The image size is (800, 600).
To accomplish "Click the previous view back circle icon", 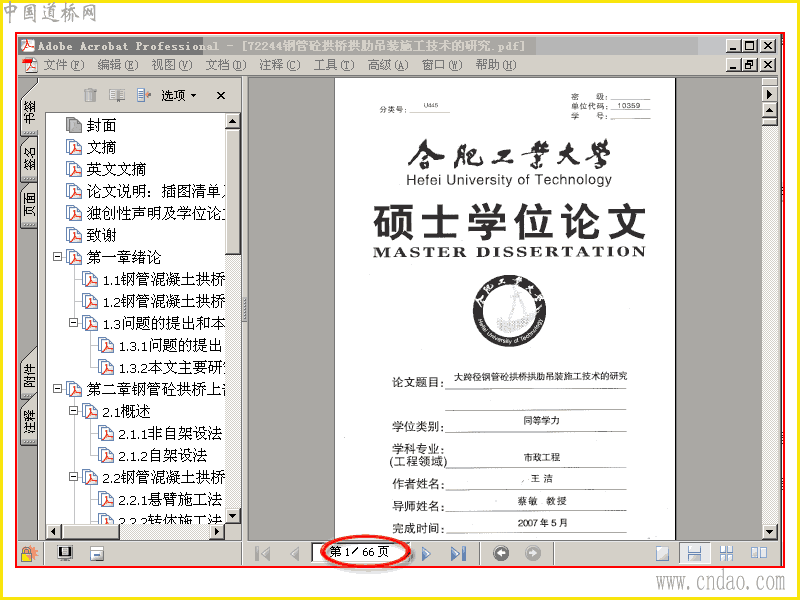I will pos(501,553).
